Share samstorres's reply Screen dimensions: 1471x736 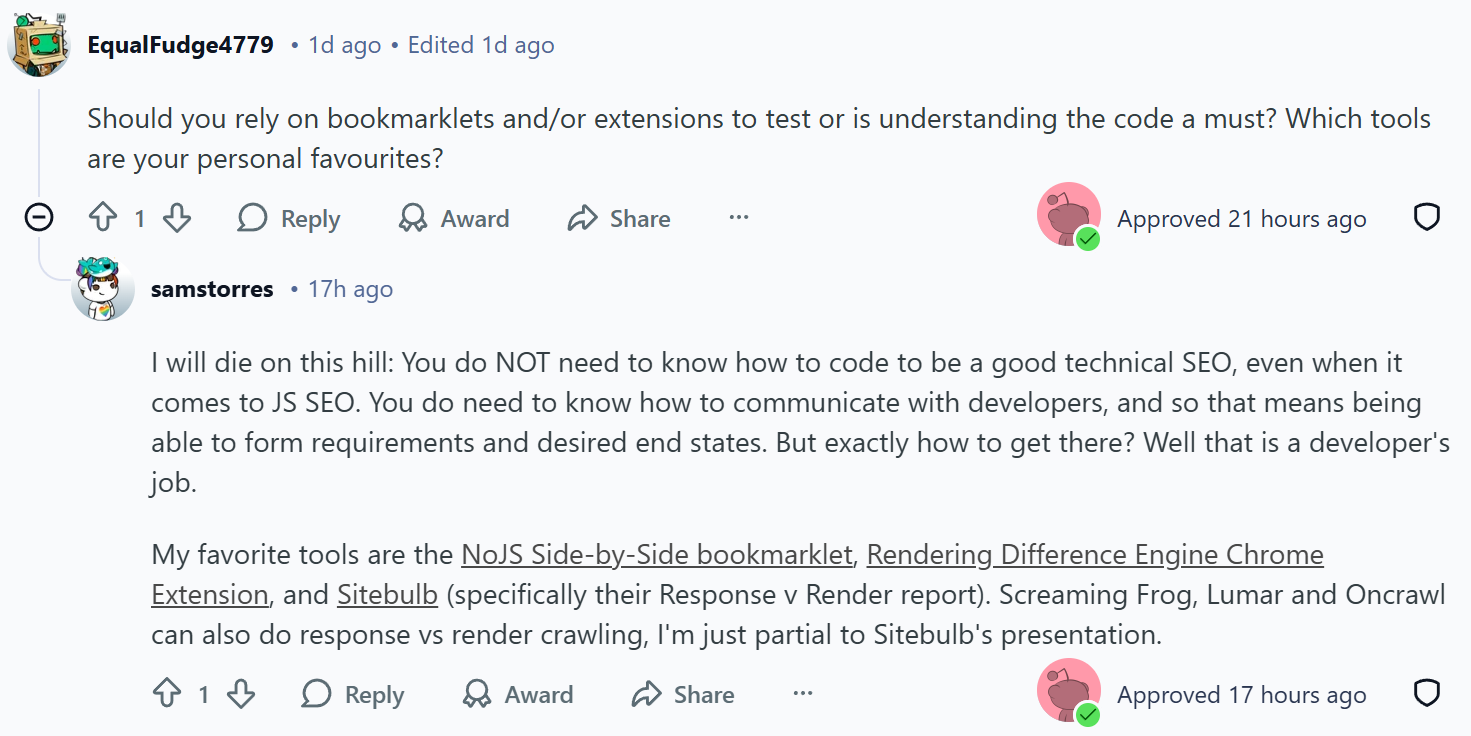tap(683, 694)
